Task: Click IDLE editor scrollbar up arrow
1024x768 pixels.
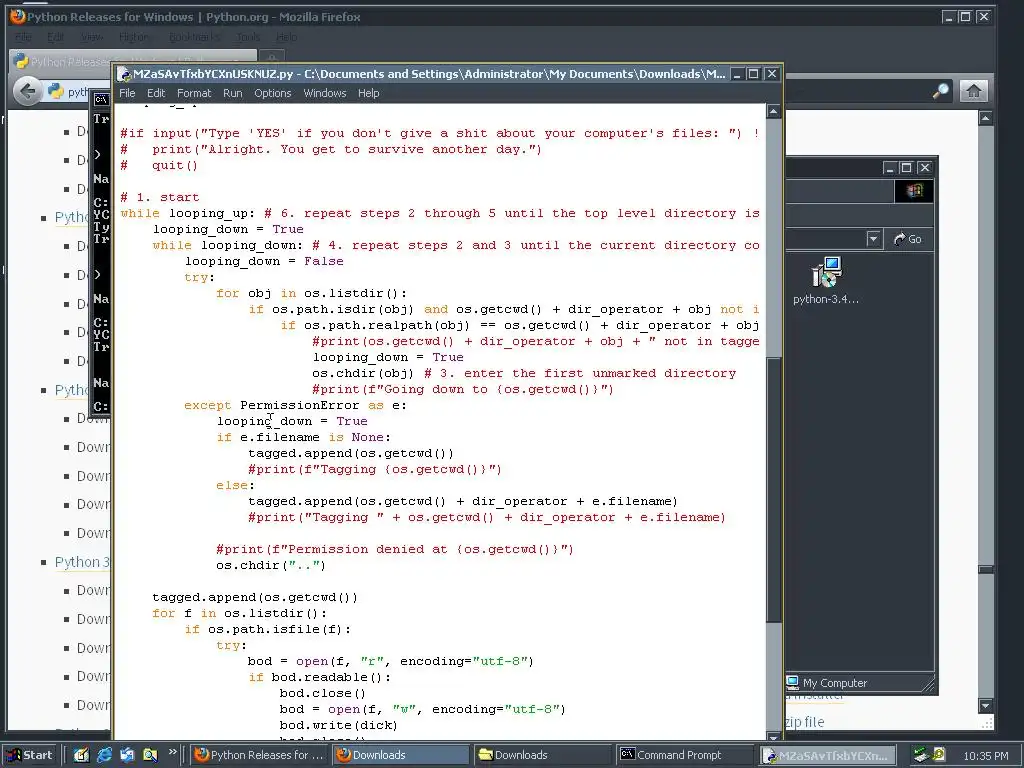Action: 774,112
